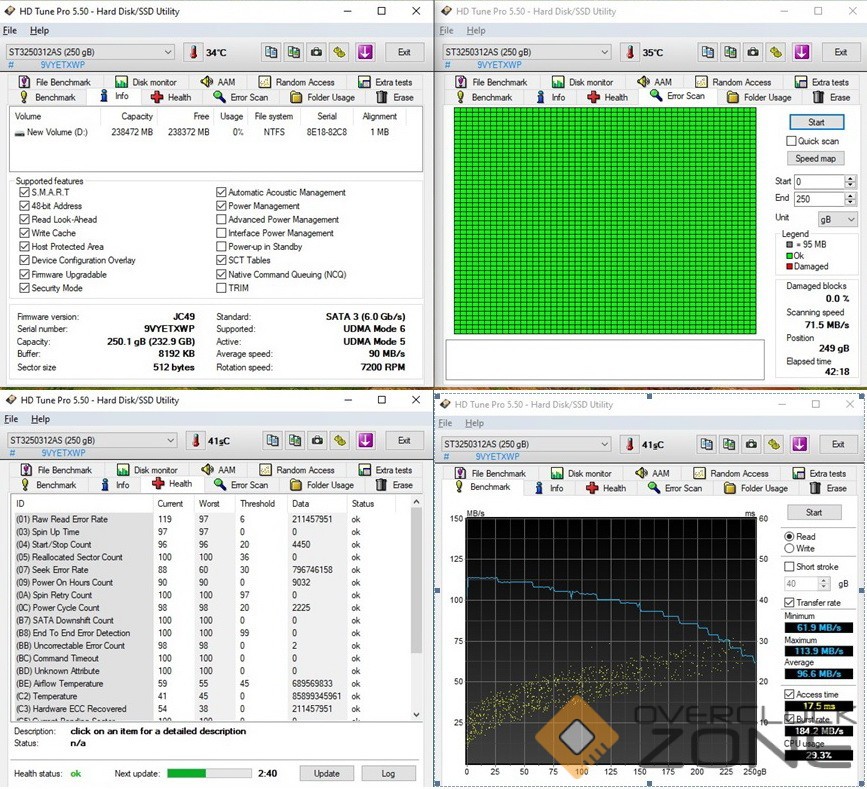Image resolution: width=867 pixels, height=789 pixels.
Task: Click the copy-text clipboard icon in the Error Scan window
Action: click(707, 52)
